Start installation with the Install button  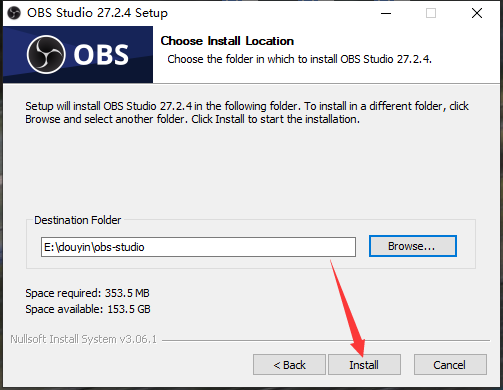[x=364, y=365]
